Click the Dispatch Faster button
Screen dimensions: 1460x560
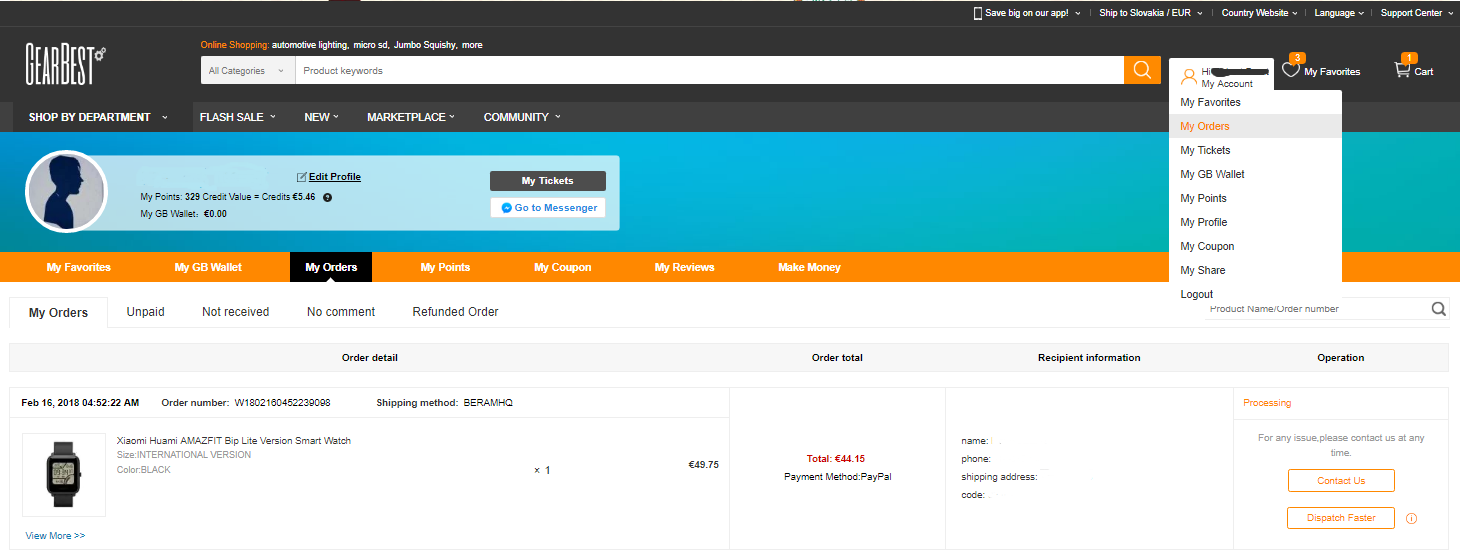coord(1341,518)
